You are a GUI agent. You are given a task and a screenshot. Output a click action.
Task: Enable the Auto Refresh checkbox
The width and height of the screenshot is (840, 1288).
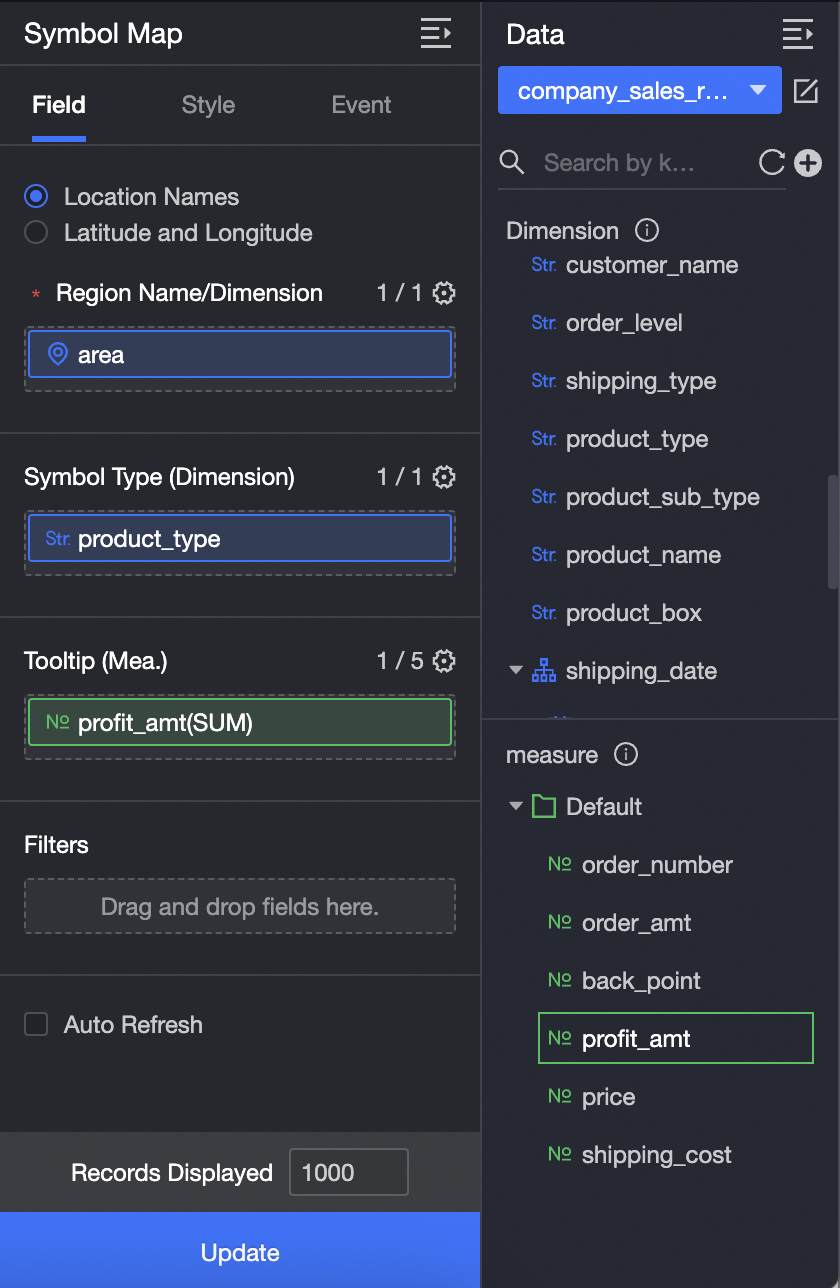(36, 1025)
